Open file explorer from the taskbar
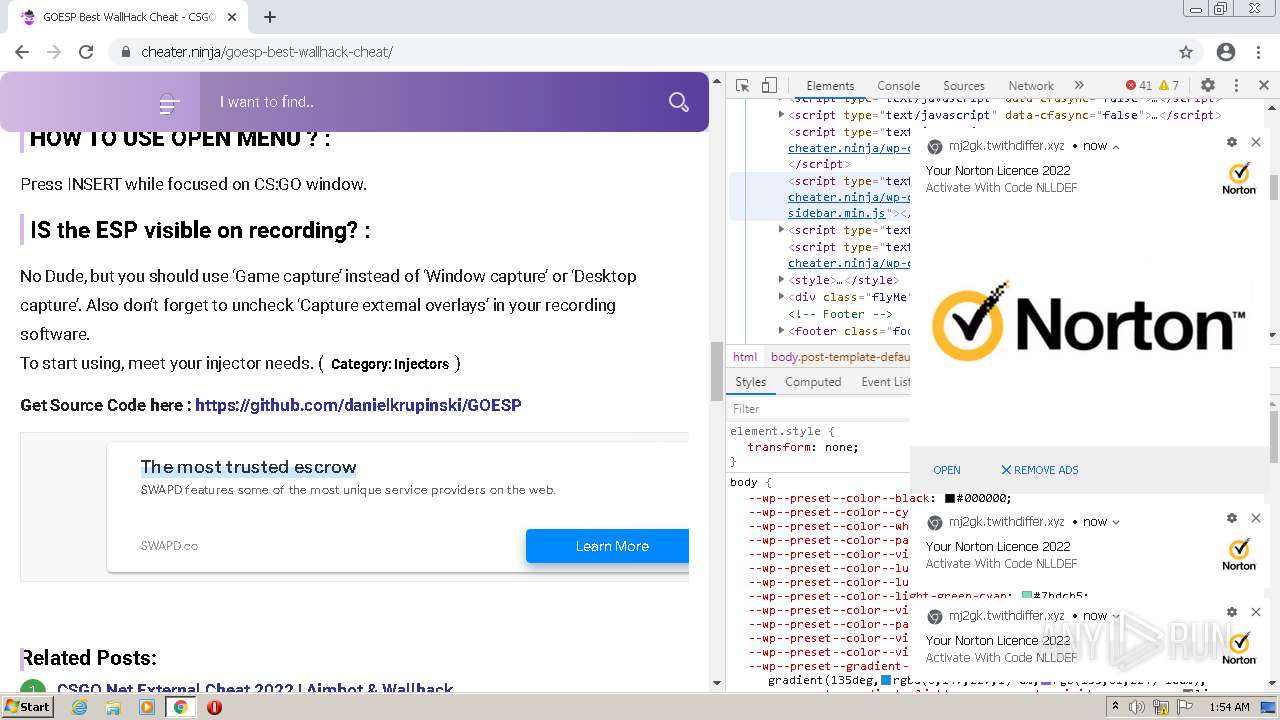The image size is (1280, 720). pos(113,707)
